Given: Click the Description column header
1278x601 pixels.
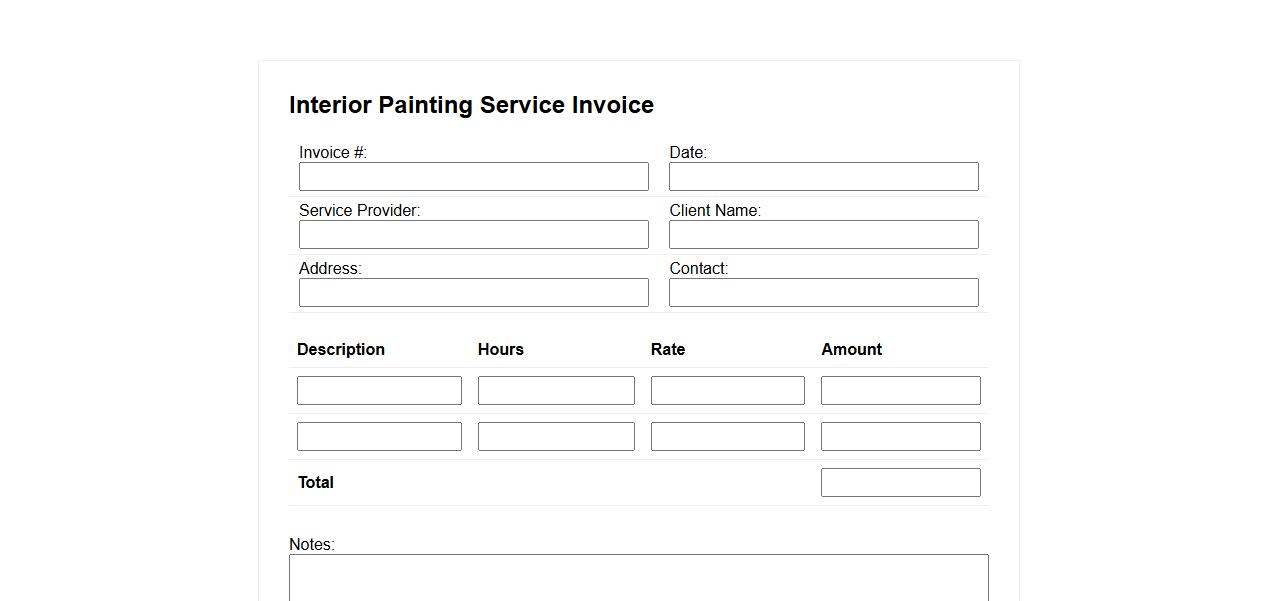Looking at the screenshot, I should pos(341,349).
